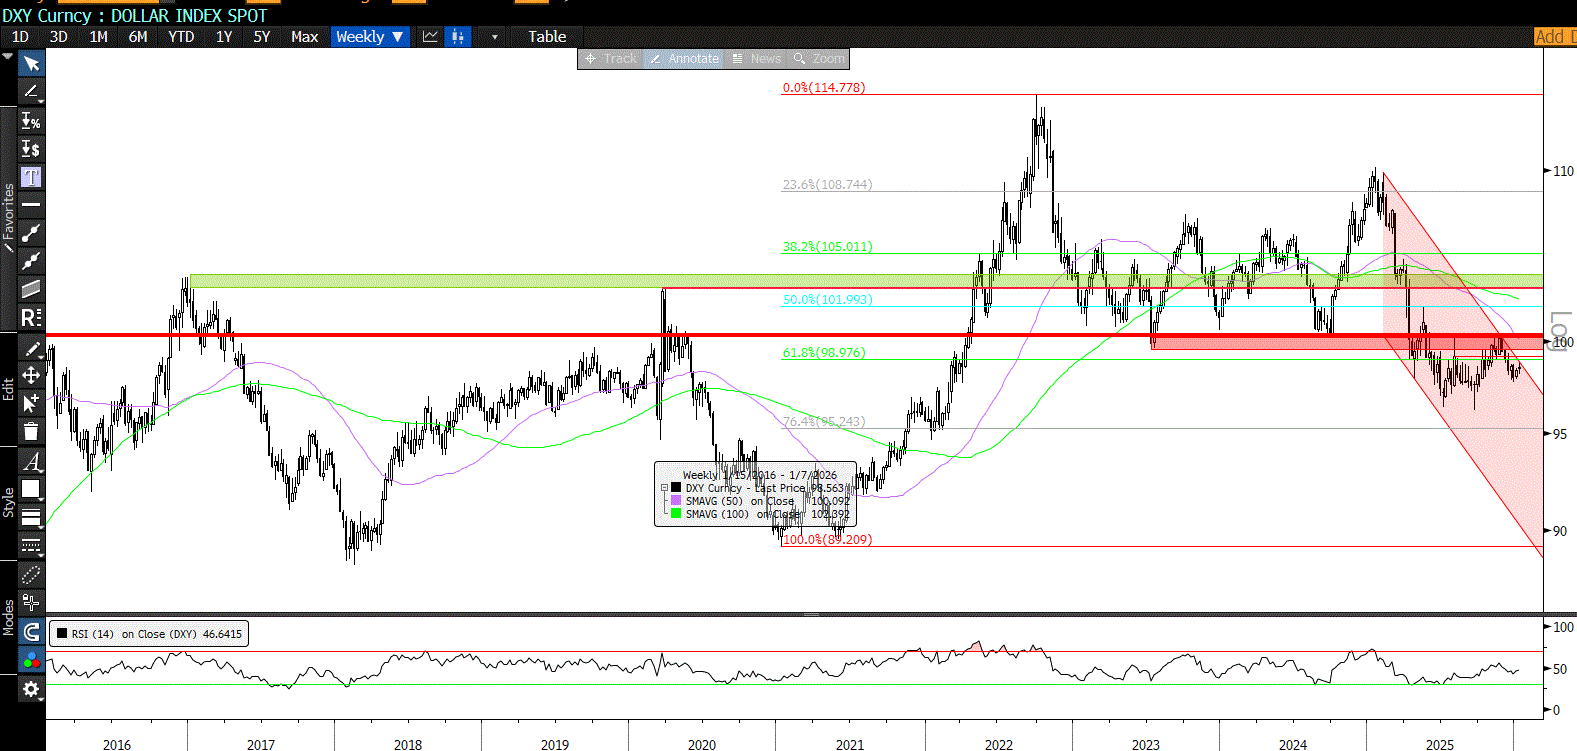
Task: Open the settings gear in toolbar
Action: pyautogui.click(x=31, y=689)
